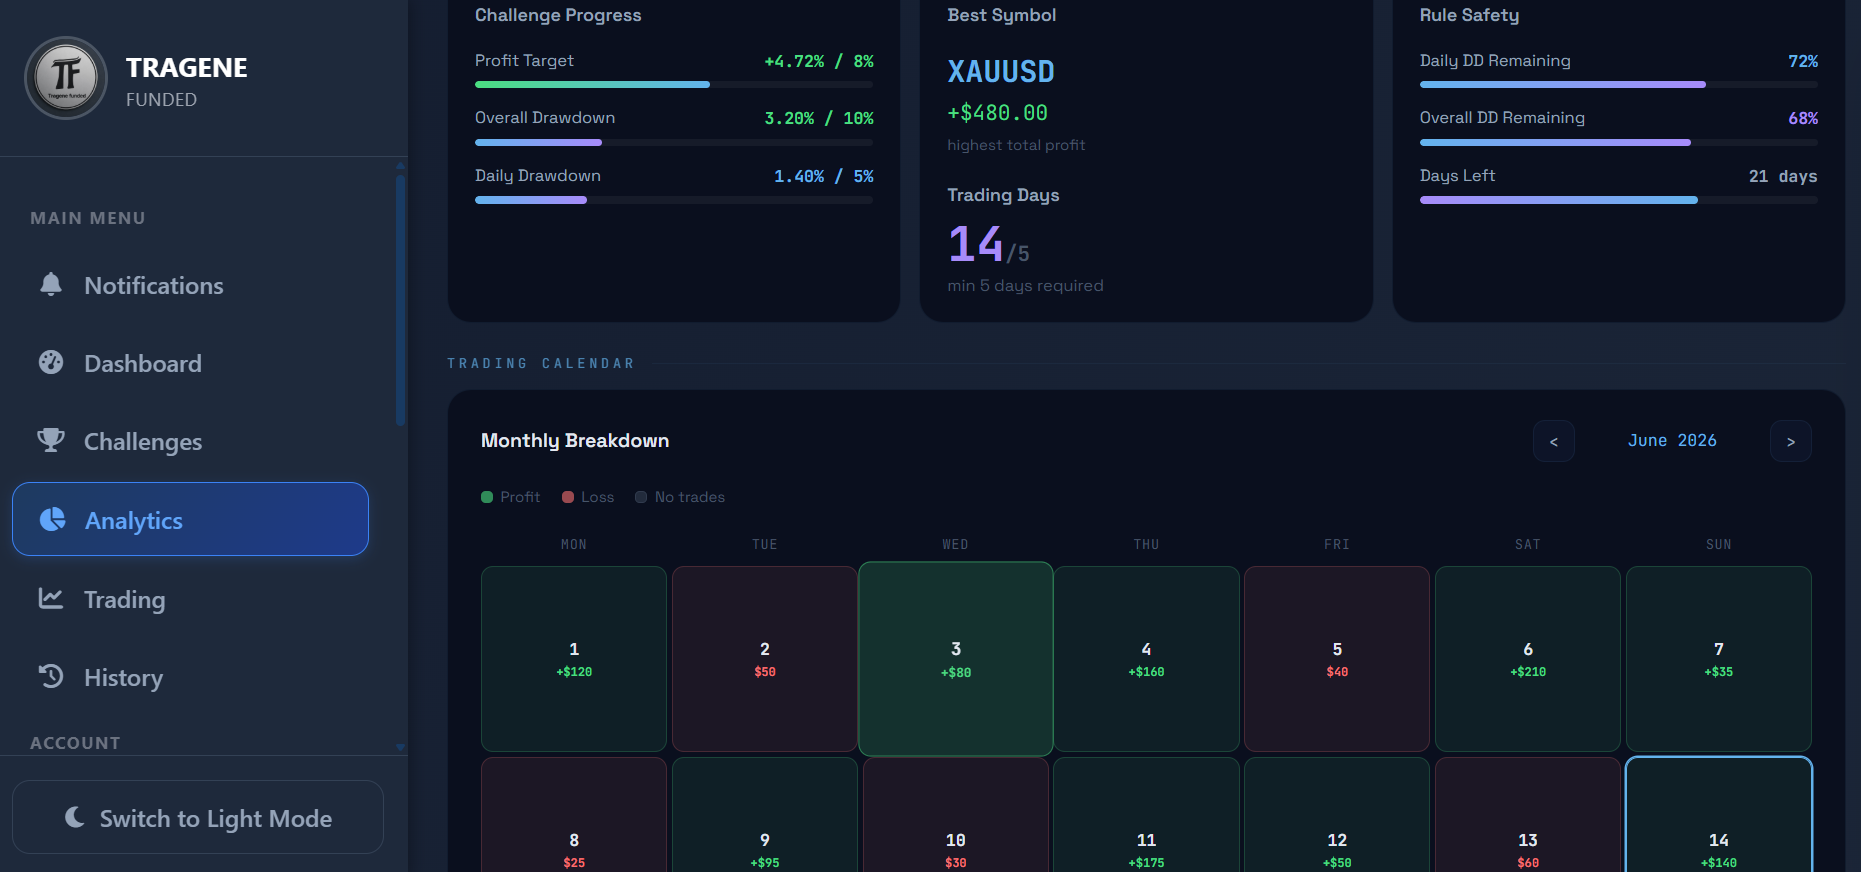
Task: Click the moon icon for light mode
Action: (x=75, y=817)
